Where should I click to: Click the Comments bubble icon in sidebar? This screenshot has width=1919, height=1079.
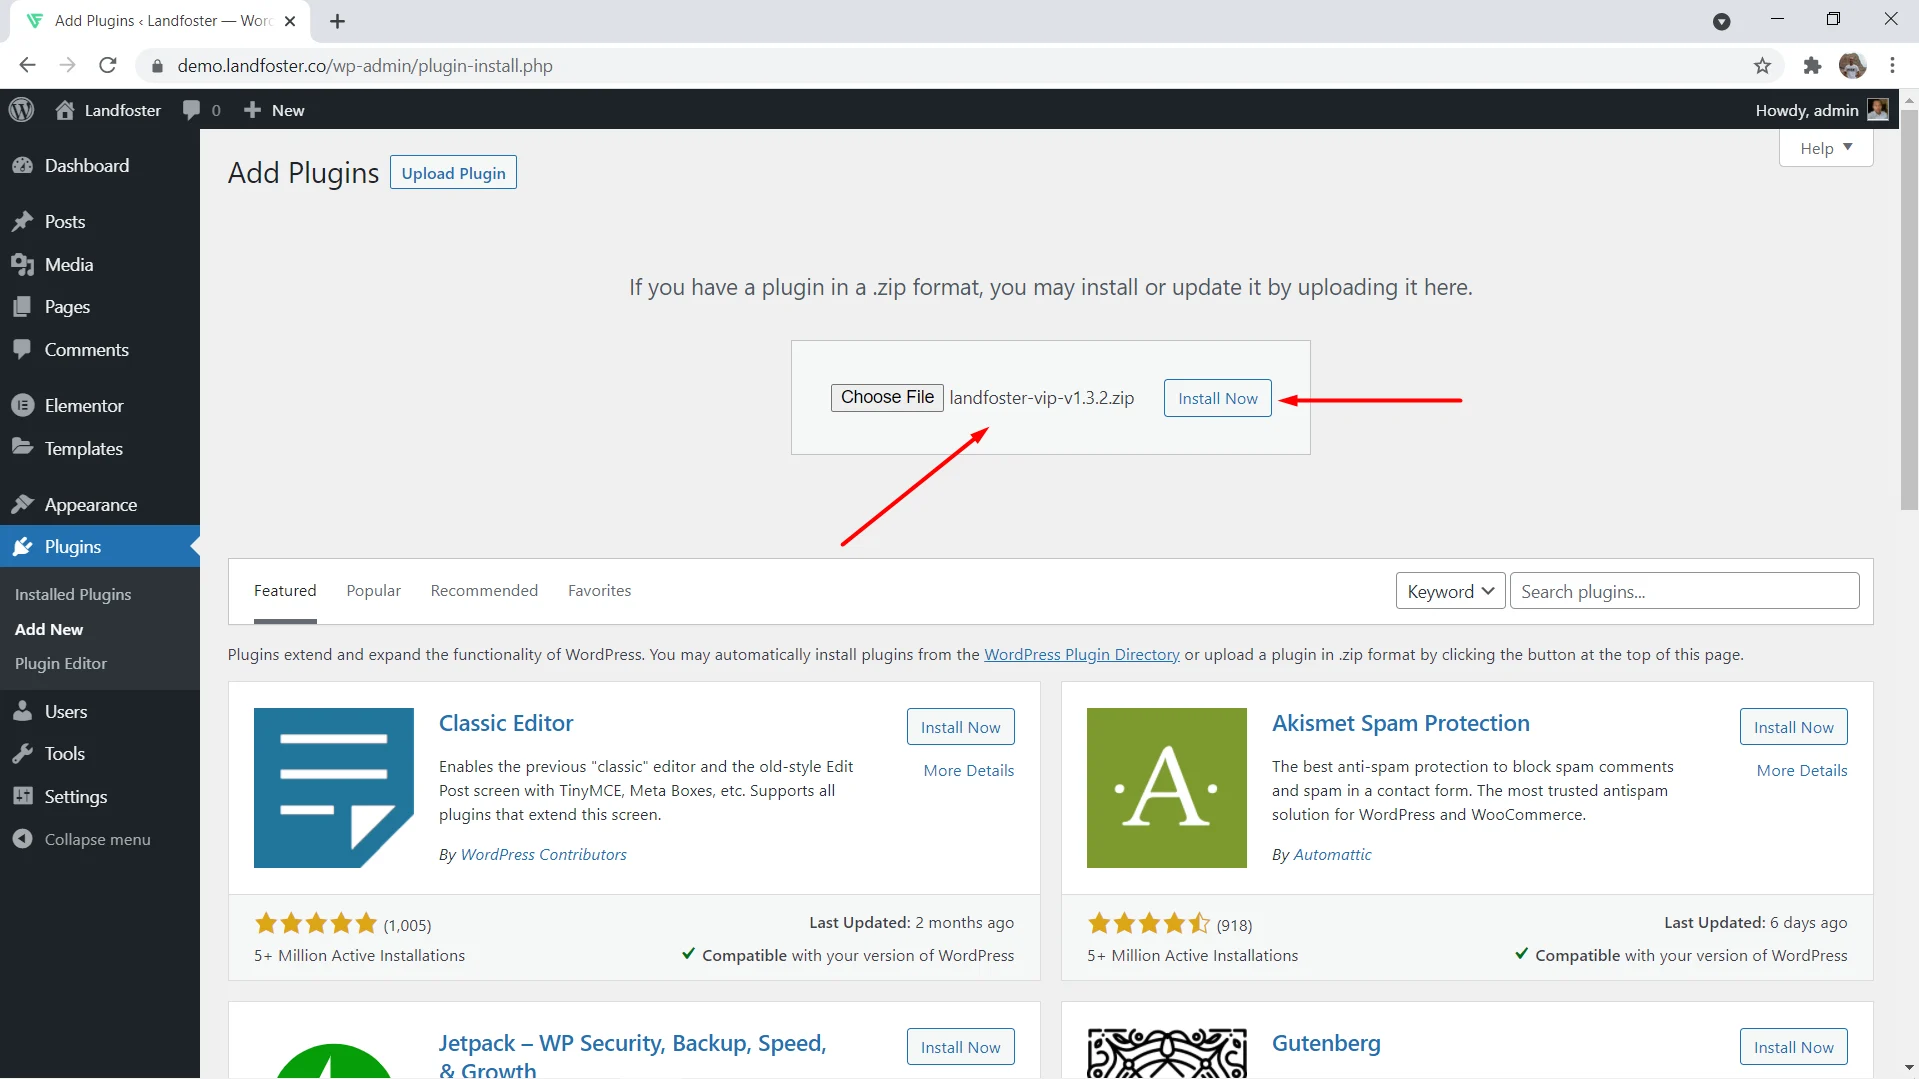[x=22, y=350]
